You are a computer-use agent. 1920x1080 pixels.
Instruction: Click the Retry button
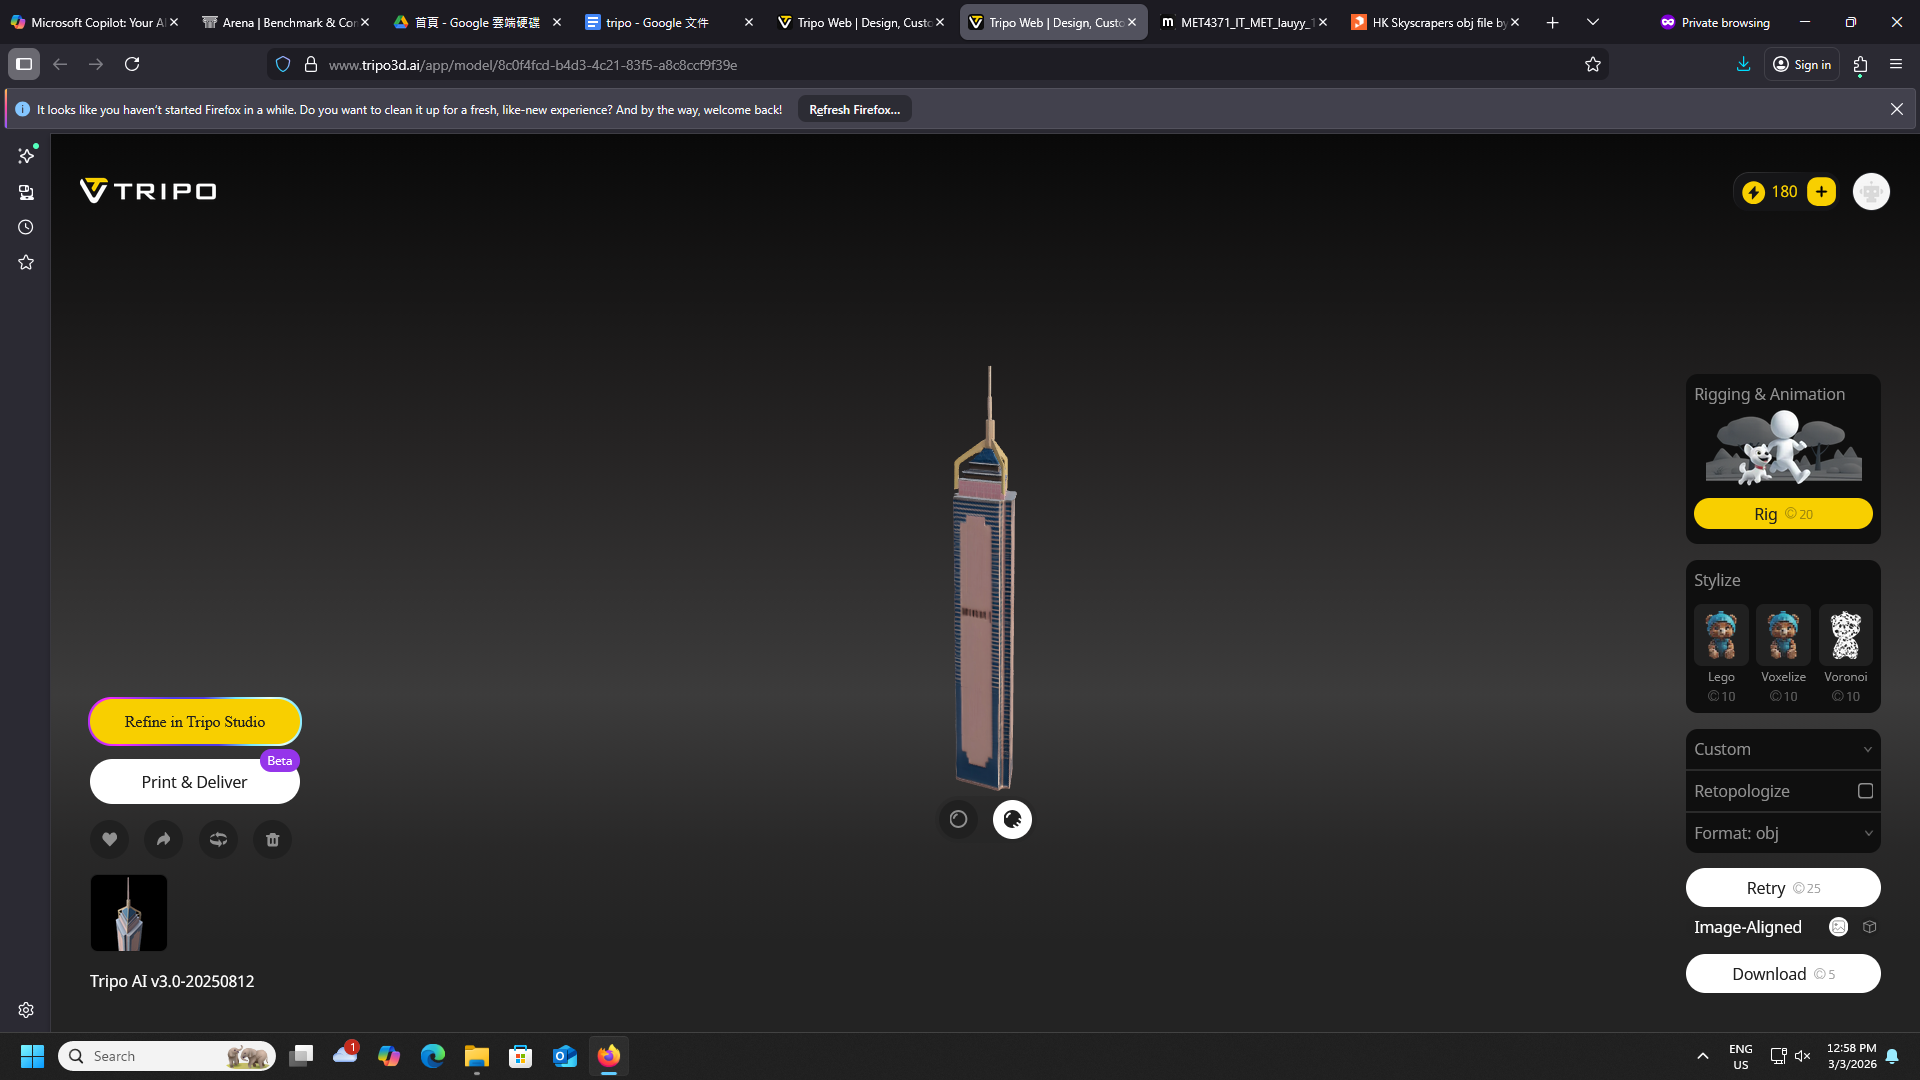point(1783,888)
